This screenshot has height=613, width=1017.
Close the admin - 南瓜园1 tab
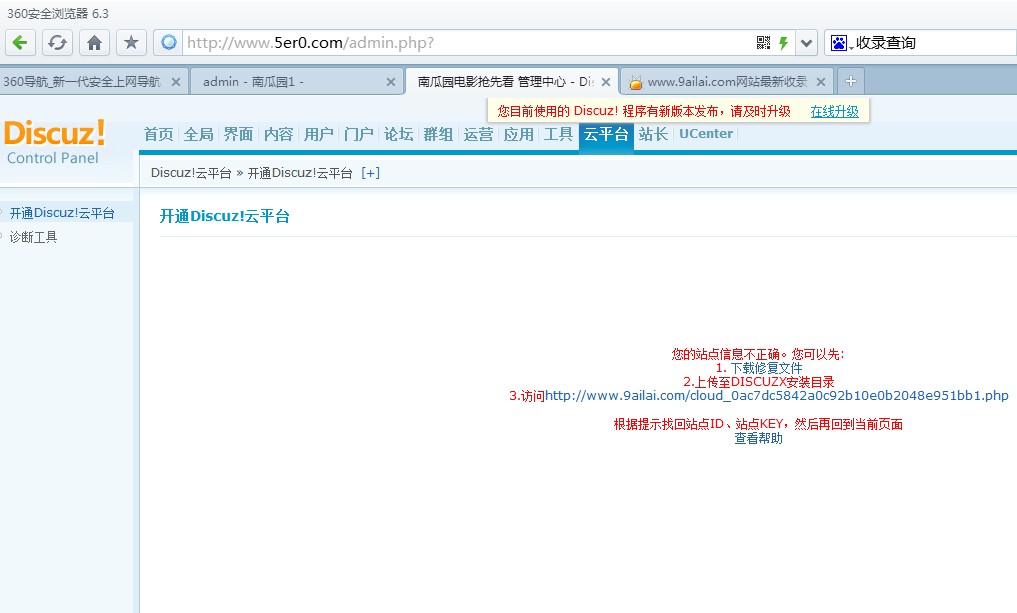pos(390,82)
